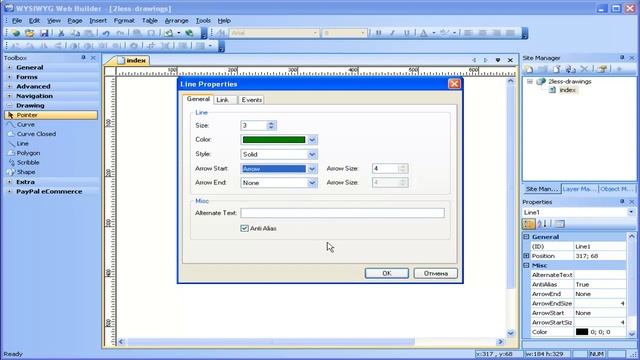
Task: Click the Underline formatting icon
Action: [407, 33]
